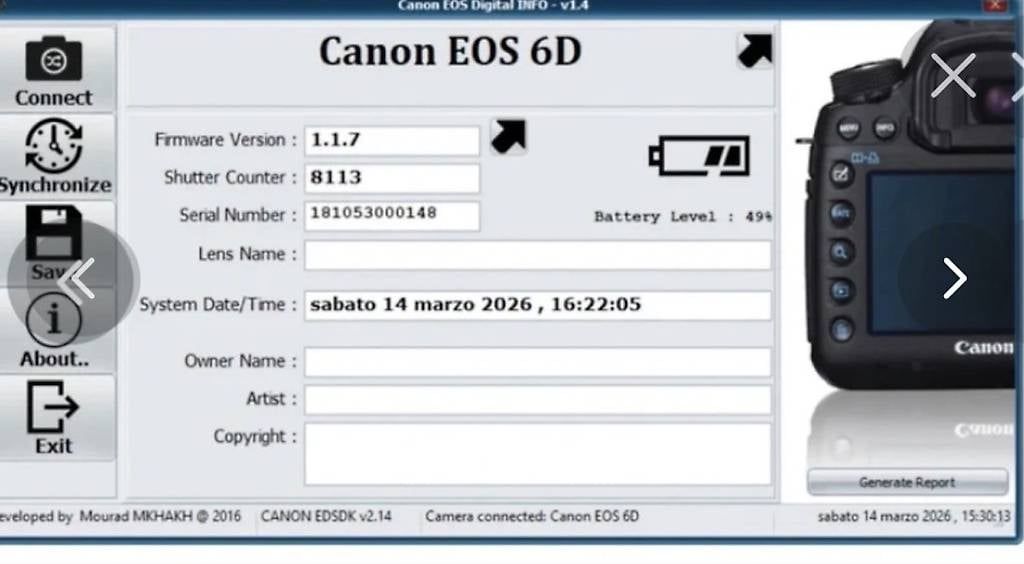Click the About info icon
1024x564 pixels.
tap(54, 320)
